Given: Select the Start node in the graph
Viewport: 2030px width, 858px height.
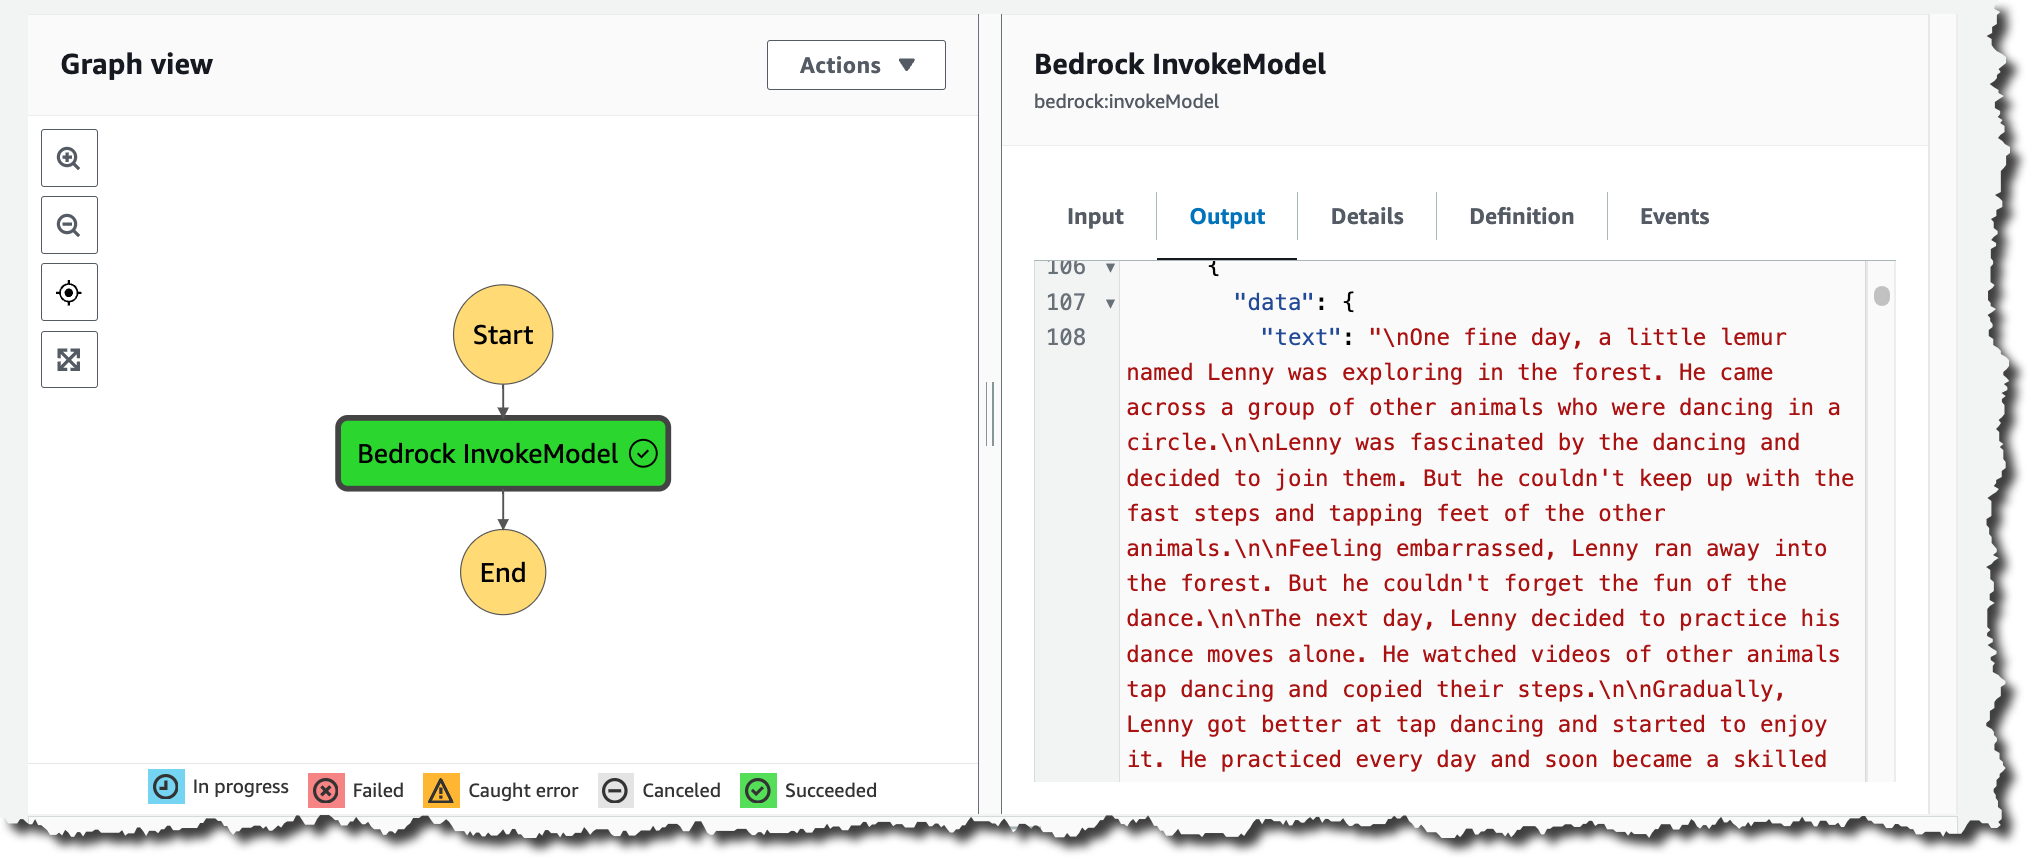Looking at the screenshot, I should (x=503, y=335).
